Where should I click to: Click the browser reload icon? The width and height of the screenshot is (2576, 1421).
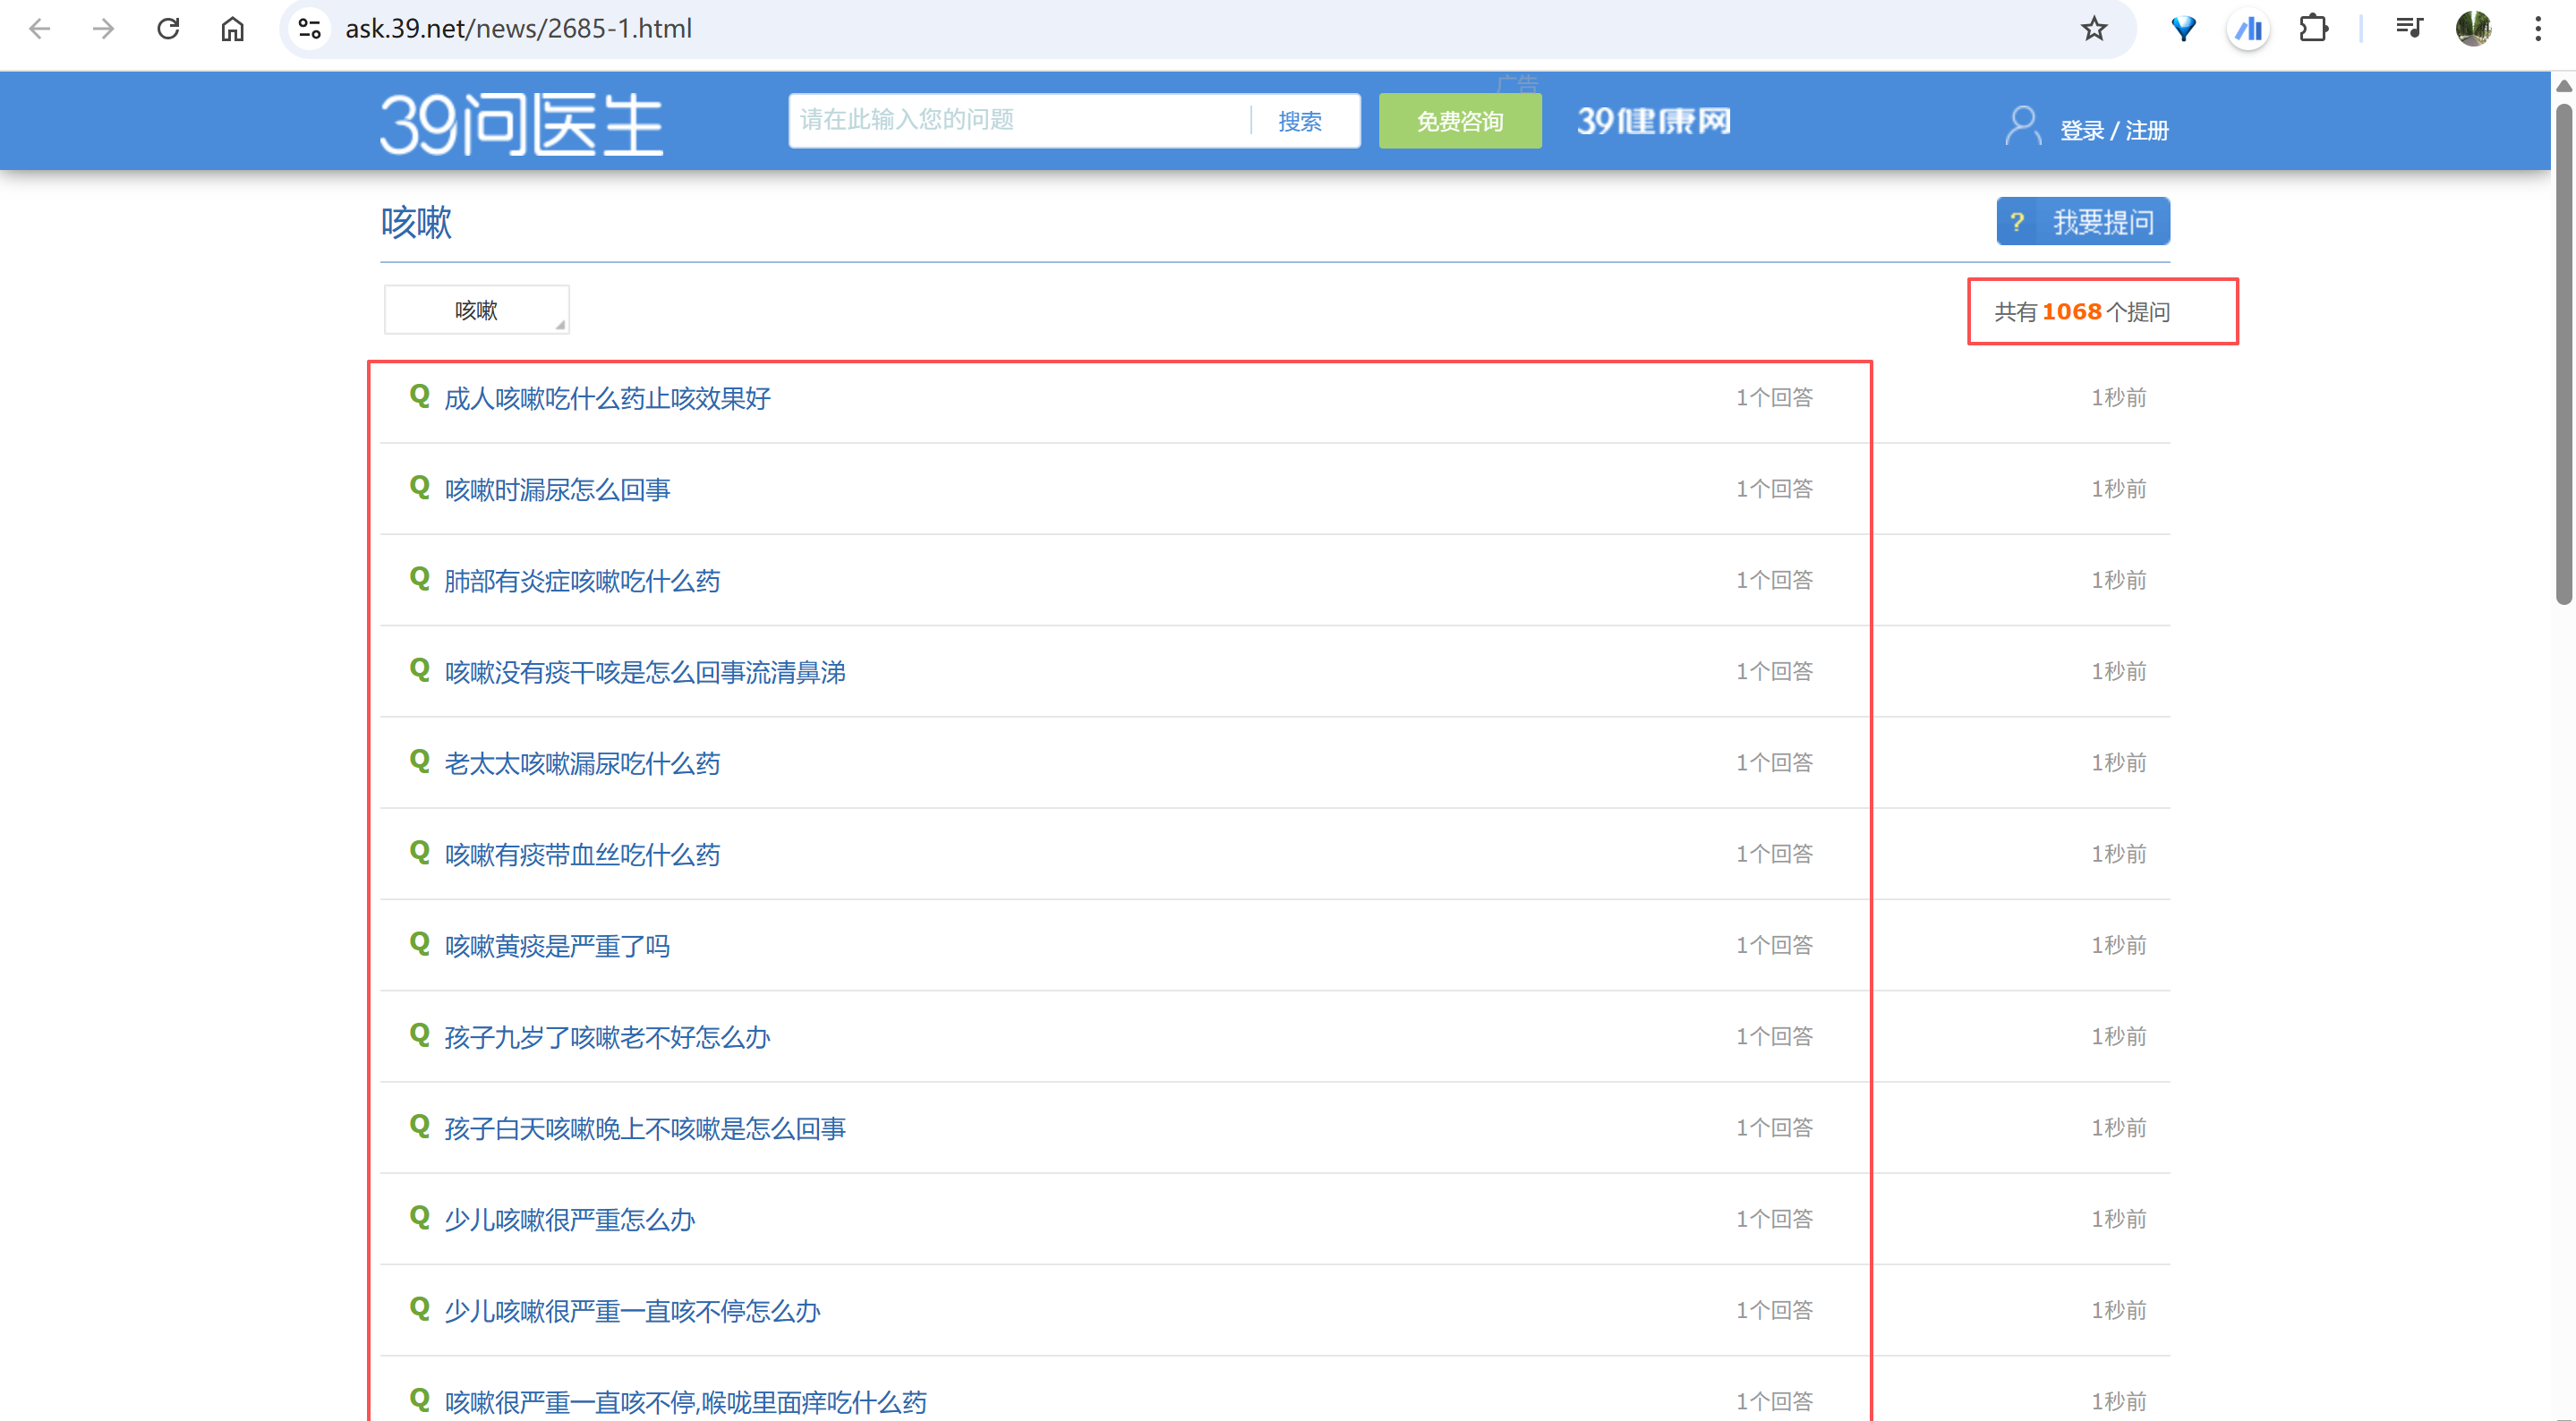(x=168, y=29)
